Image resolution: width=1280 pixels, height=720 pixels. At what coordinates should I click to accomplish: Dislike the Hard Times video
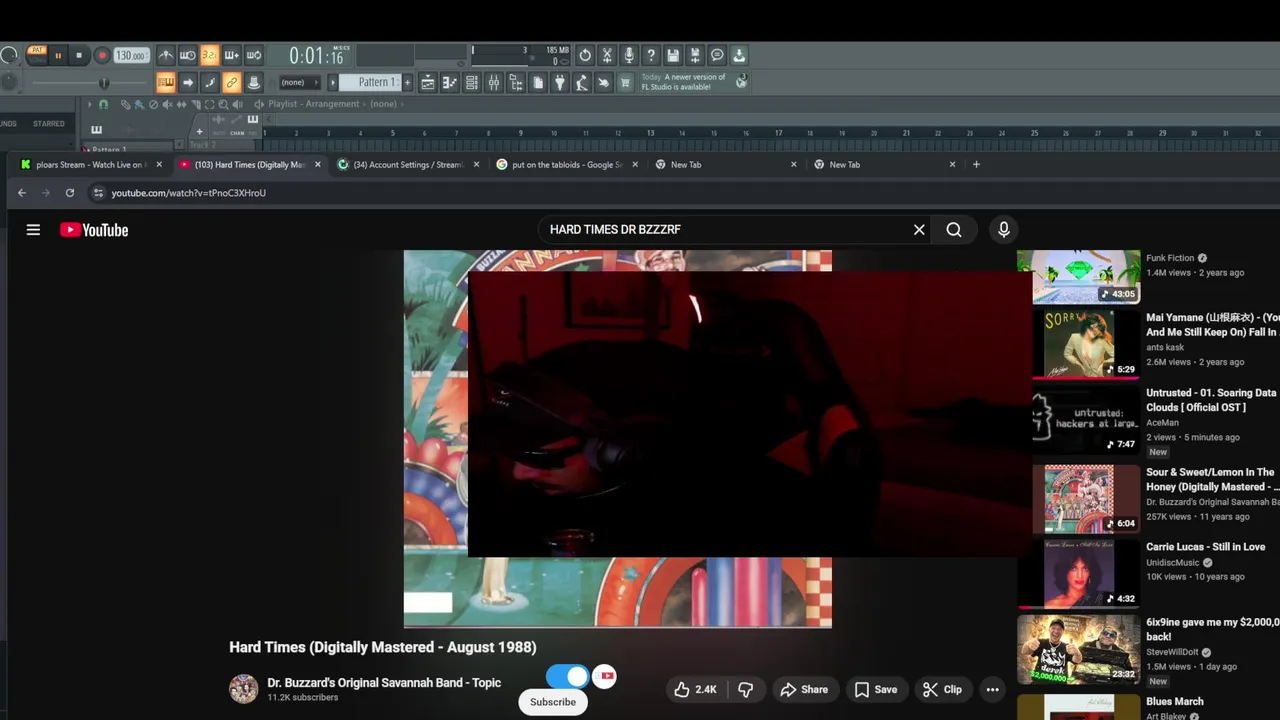(x=745, y=689)
